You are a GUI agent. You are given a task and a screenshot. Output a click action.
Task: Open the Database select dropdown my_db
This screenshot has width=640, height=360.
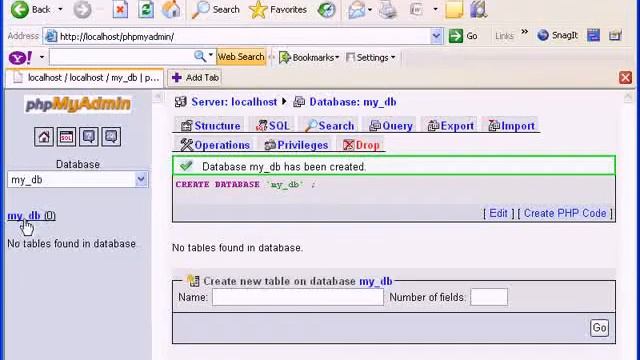coord(78,180)
